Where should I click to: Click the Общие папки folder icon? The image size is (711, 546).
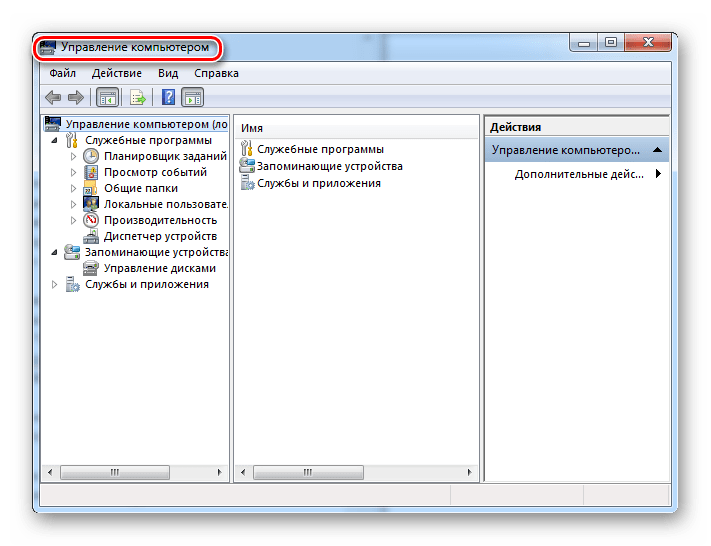[90, 188]
